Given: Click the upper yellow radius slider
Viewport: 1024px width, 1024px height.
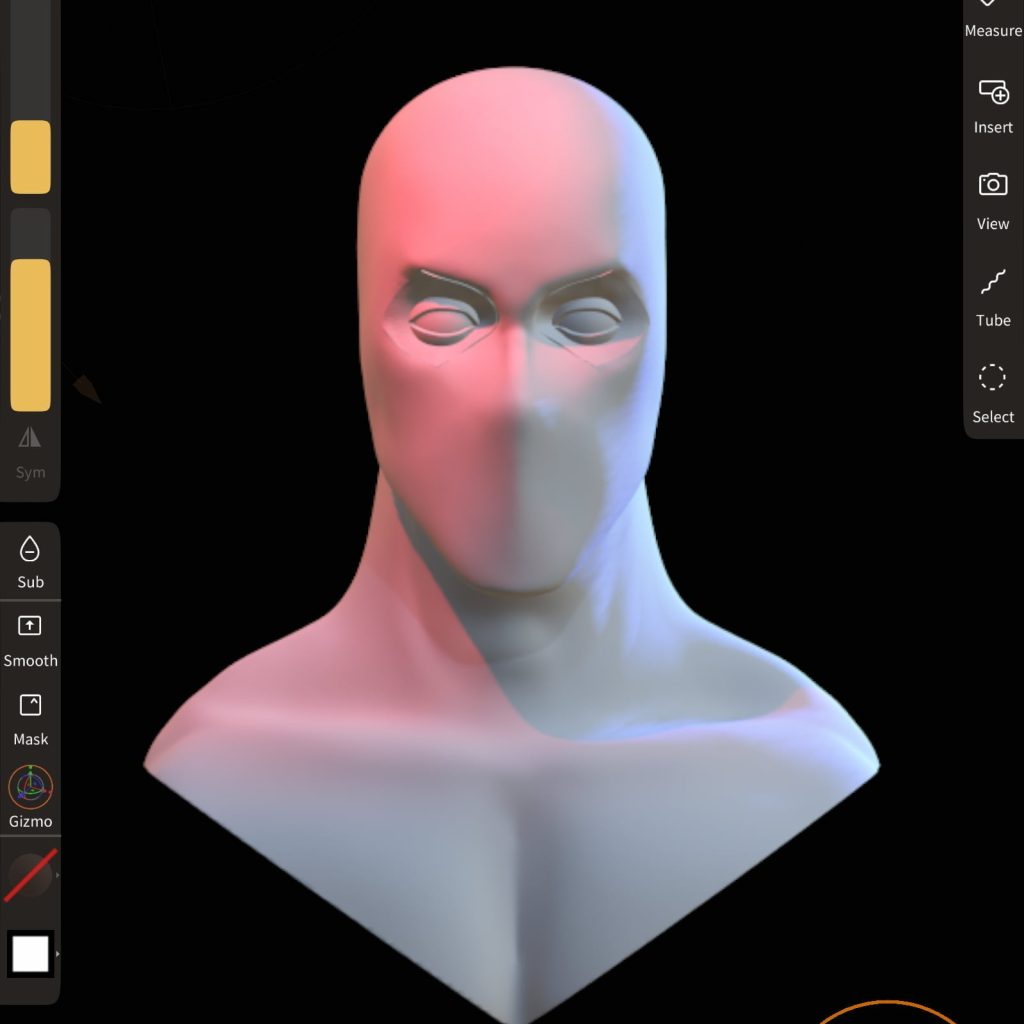Looking at the screenshot, I should [30, 157].
